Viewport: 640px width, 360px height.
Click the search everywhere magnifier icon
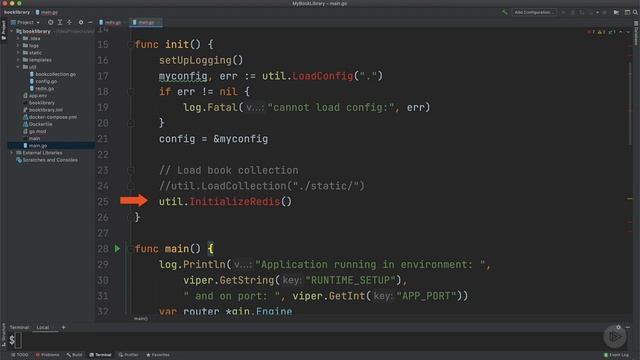point(635,12)
